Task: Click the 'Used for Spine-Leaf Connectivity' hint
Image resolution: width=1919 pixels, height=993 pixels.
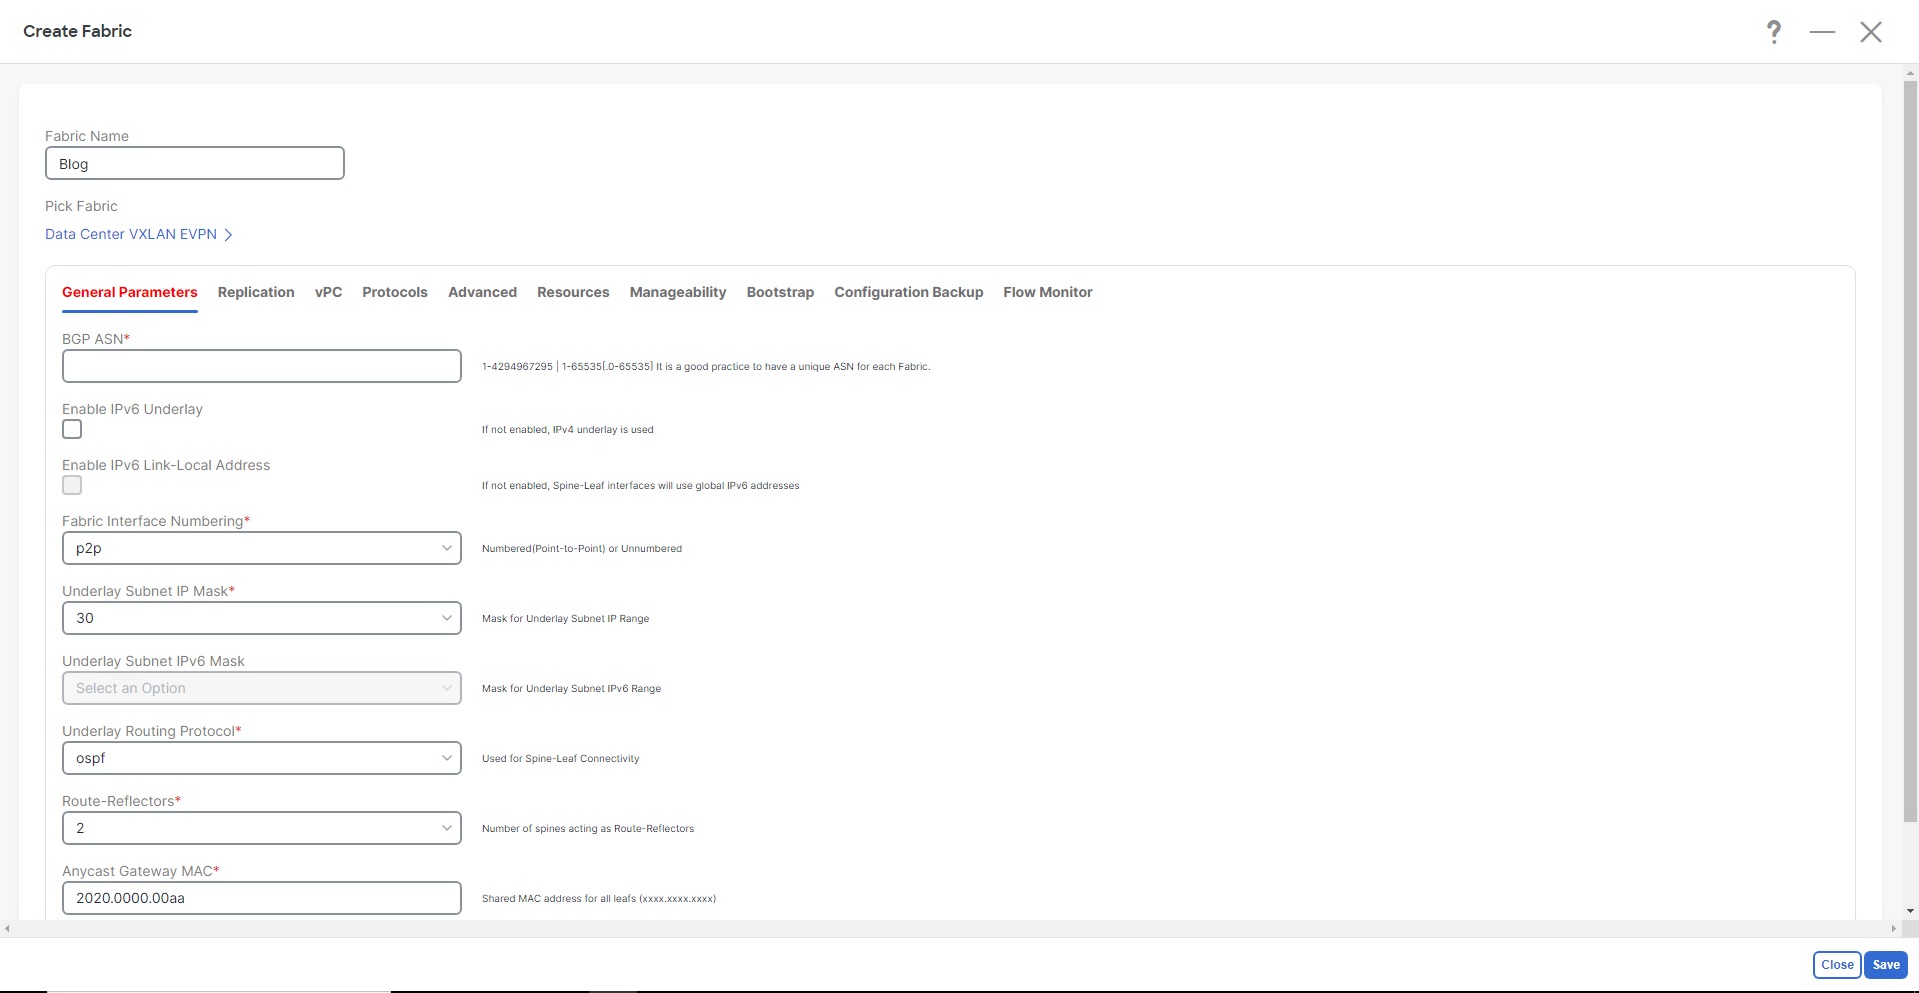Action: click(560, 759)
